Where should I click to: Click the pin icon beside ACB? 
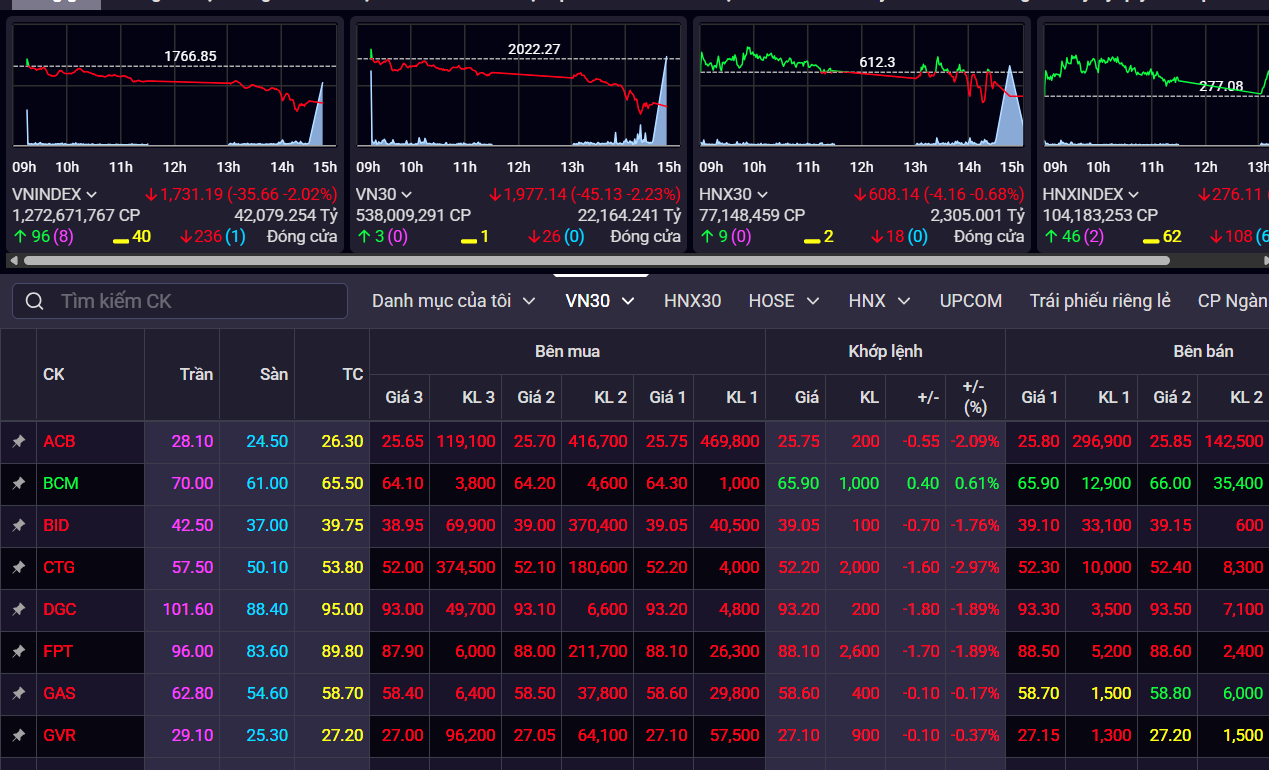(18, 441)
